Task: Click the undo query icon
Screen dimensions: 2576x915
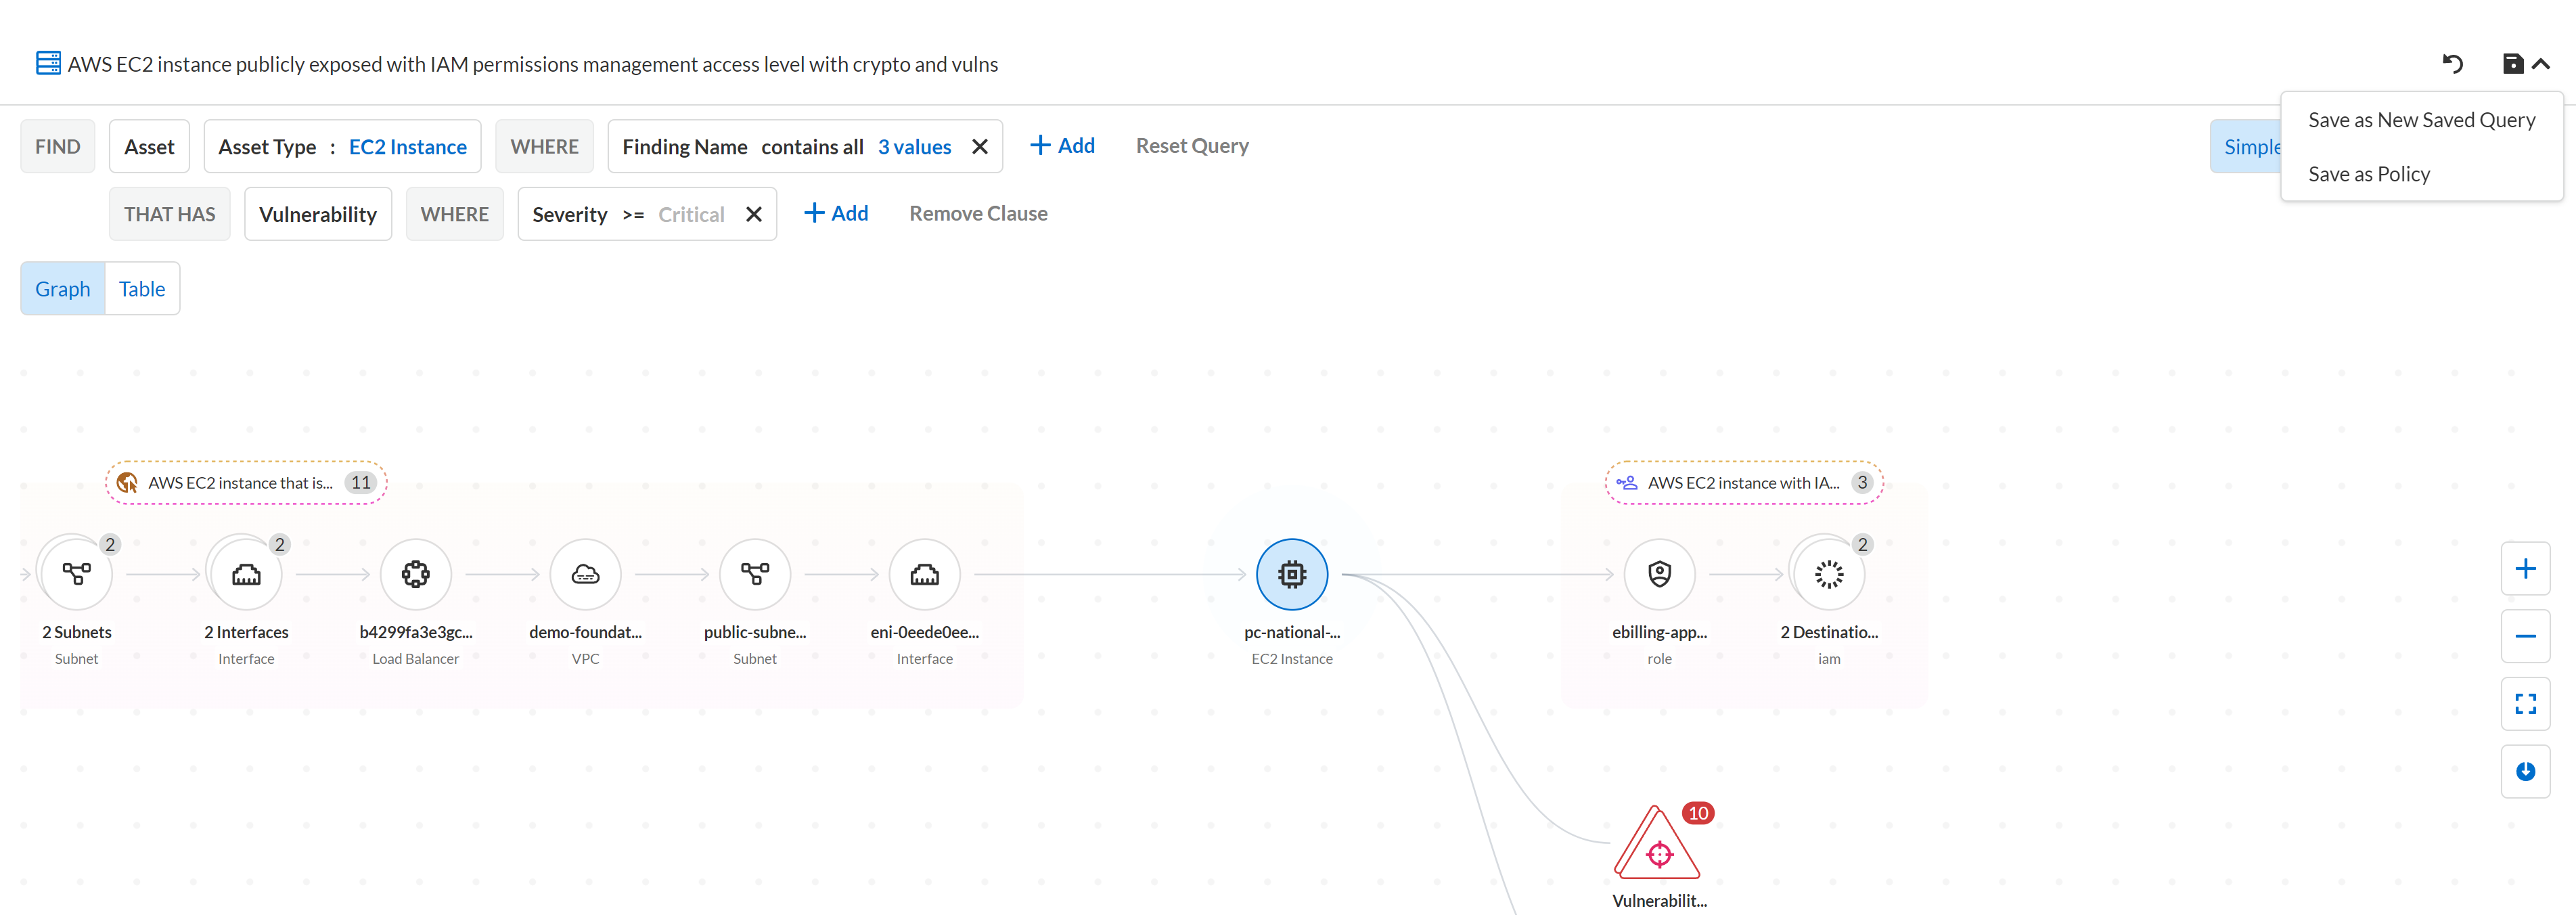Action: [x=2452, y=64]
